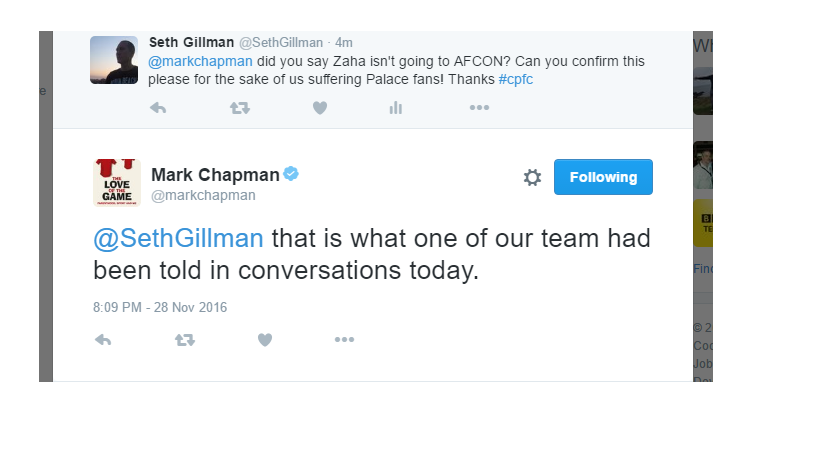View analytics for Seth Gillman's tweet

(396, 108)
